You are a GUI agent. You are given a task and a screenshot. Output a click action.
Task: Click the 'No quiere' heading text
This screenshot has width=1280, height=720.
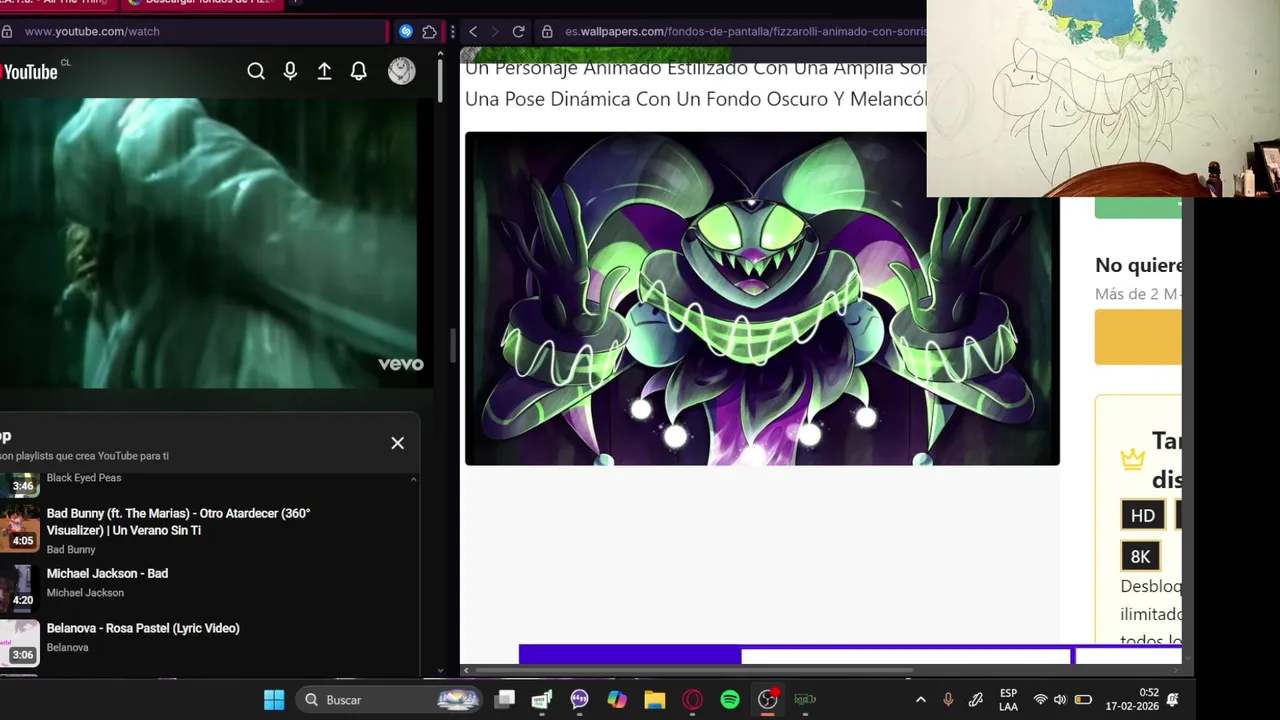(1139, 265)
